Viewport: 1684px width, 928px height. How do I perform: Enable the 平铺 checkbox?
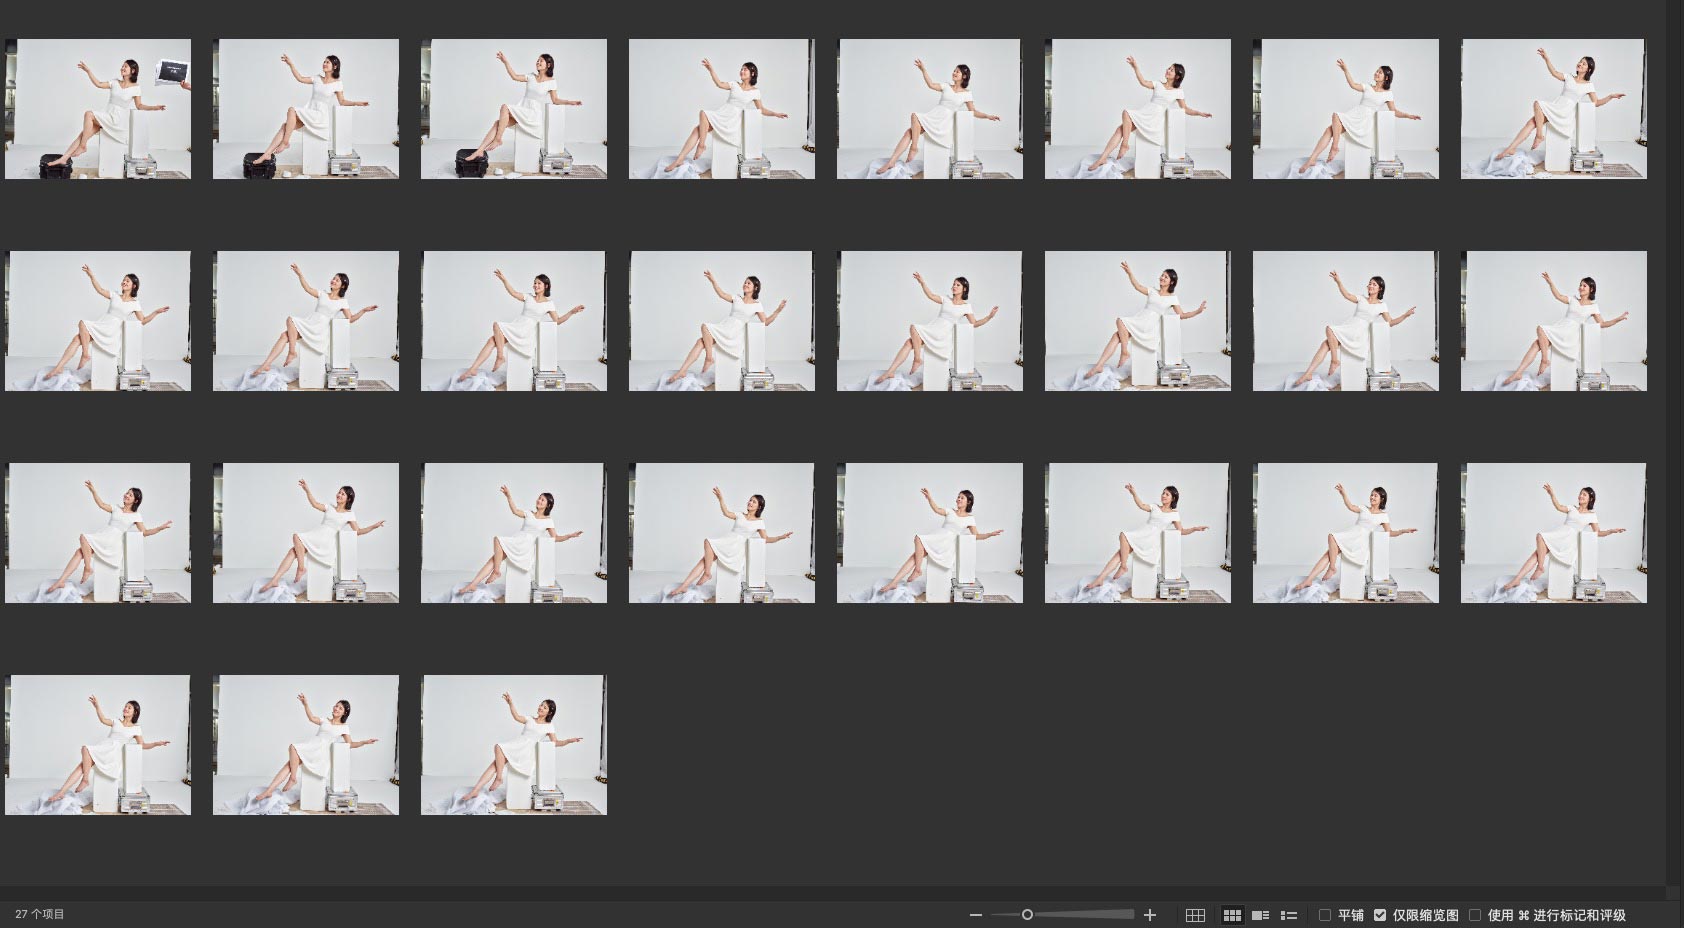click(x=1325, y=915)
